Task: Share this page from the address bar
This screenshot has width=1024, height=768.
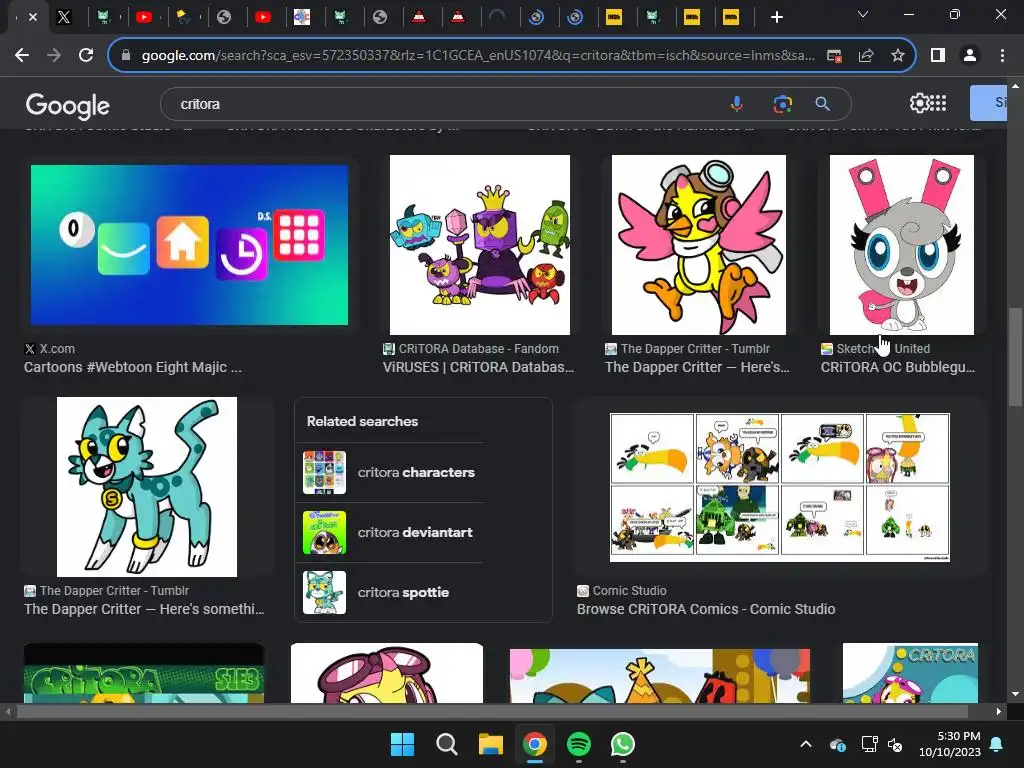Action: pos(866,56)
